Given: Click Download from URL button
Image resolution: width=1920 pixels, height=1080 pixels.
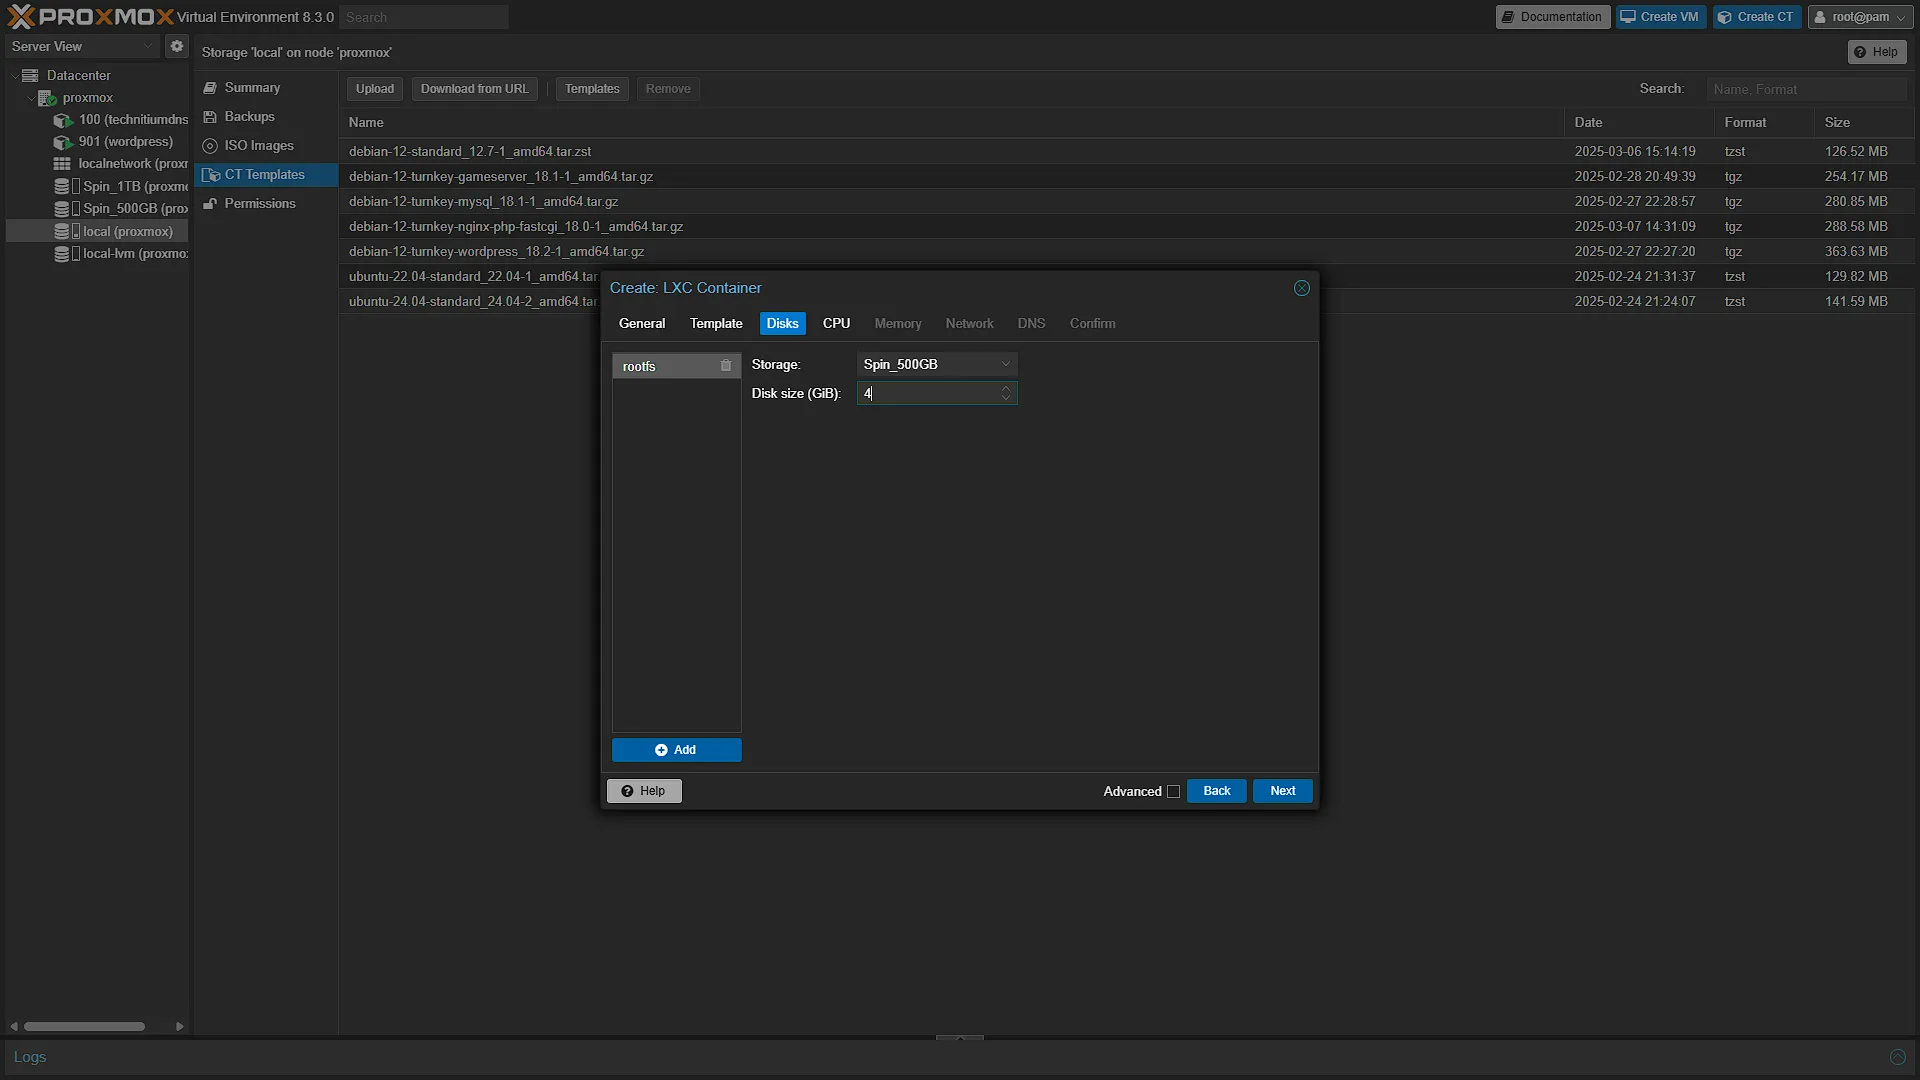Looking at the screenshot, I should (474, 89).
